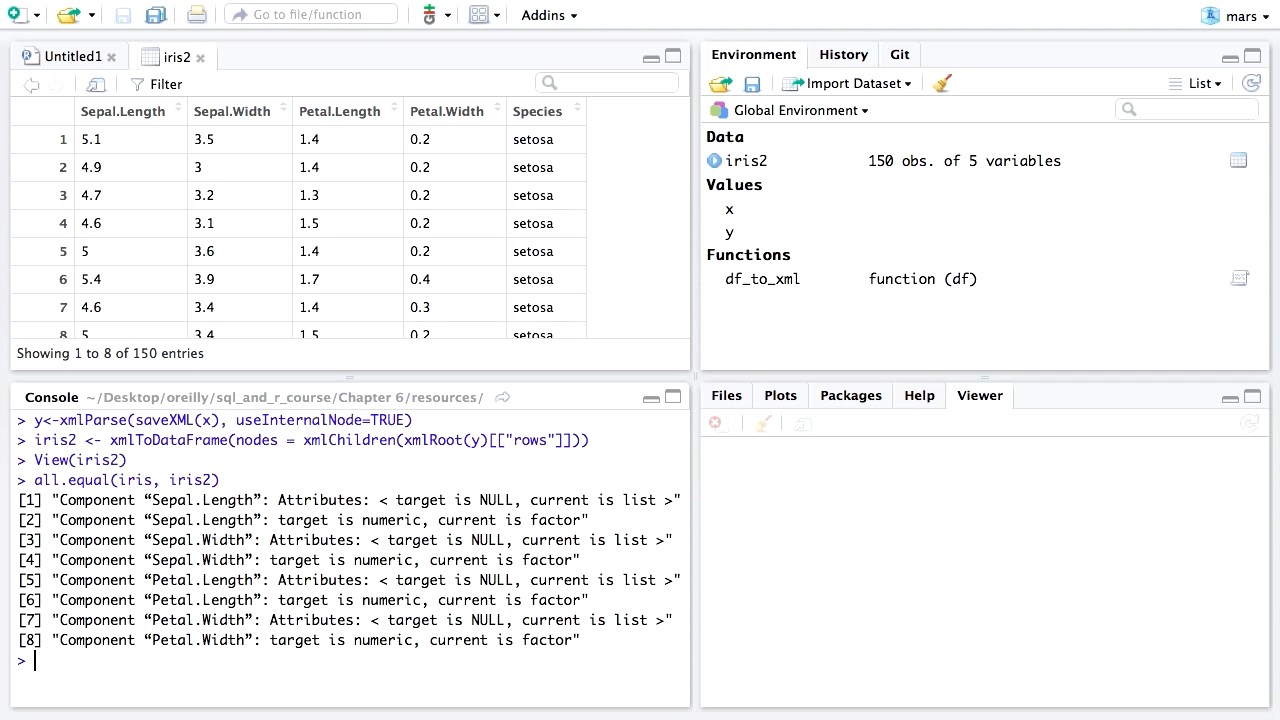
Task: Click the save workspace disk icon
Action: tap(752, 84)
